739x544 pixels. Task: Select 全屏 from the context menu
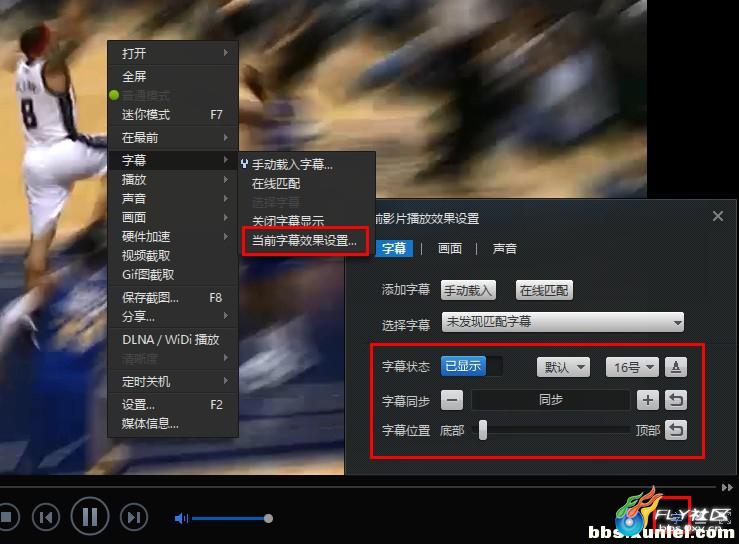[173, 76]
